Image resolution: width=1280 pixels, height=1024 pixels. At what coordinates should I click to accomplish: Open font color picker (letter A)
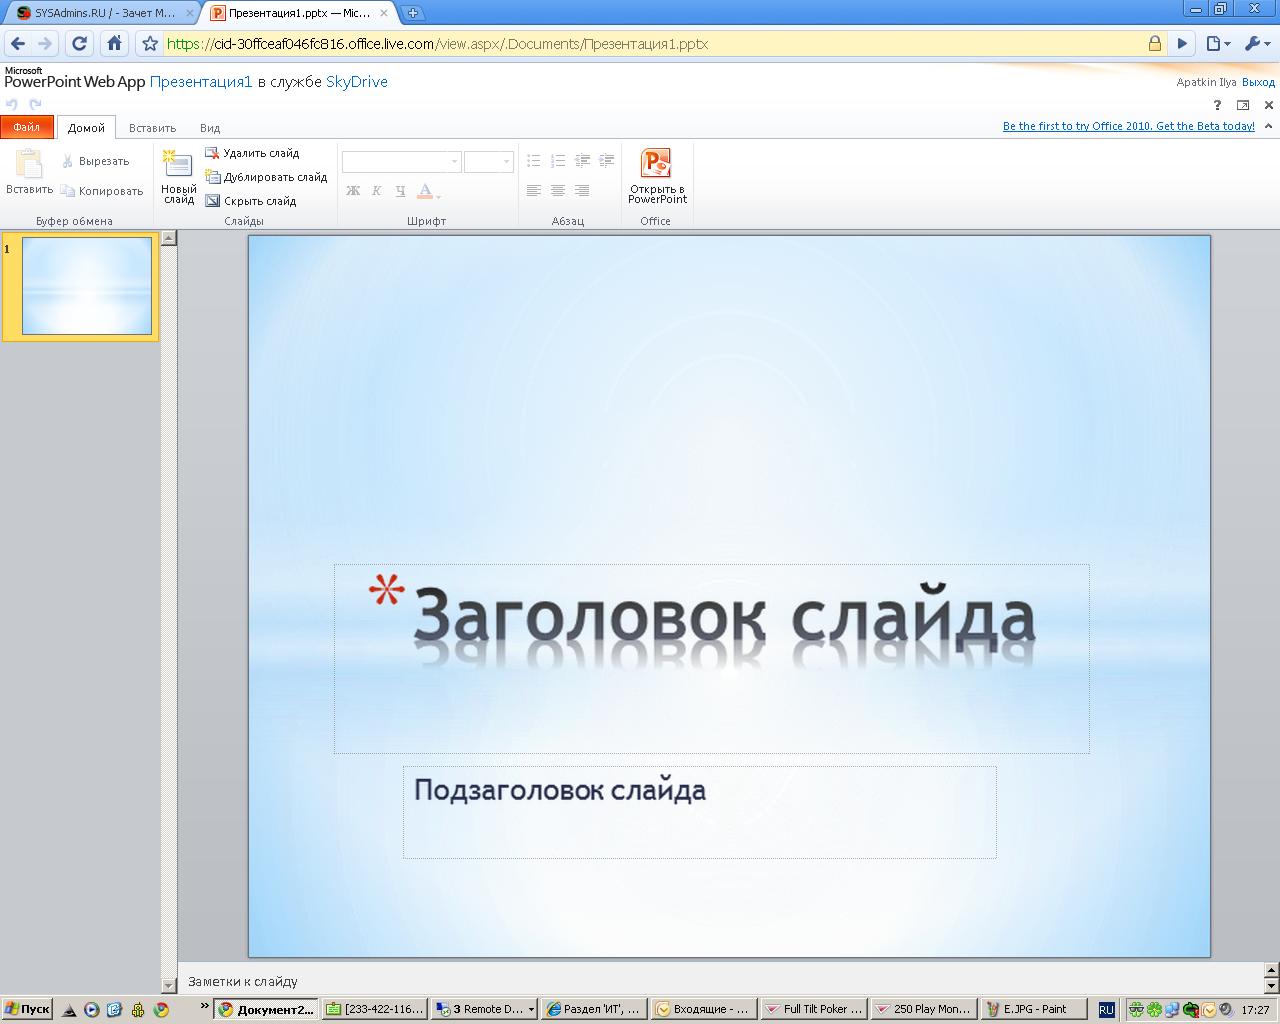[x=427, y=190]
